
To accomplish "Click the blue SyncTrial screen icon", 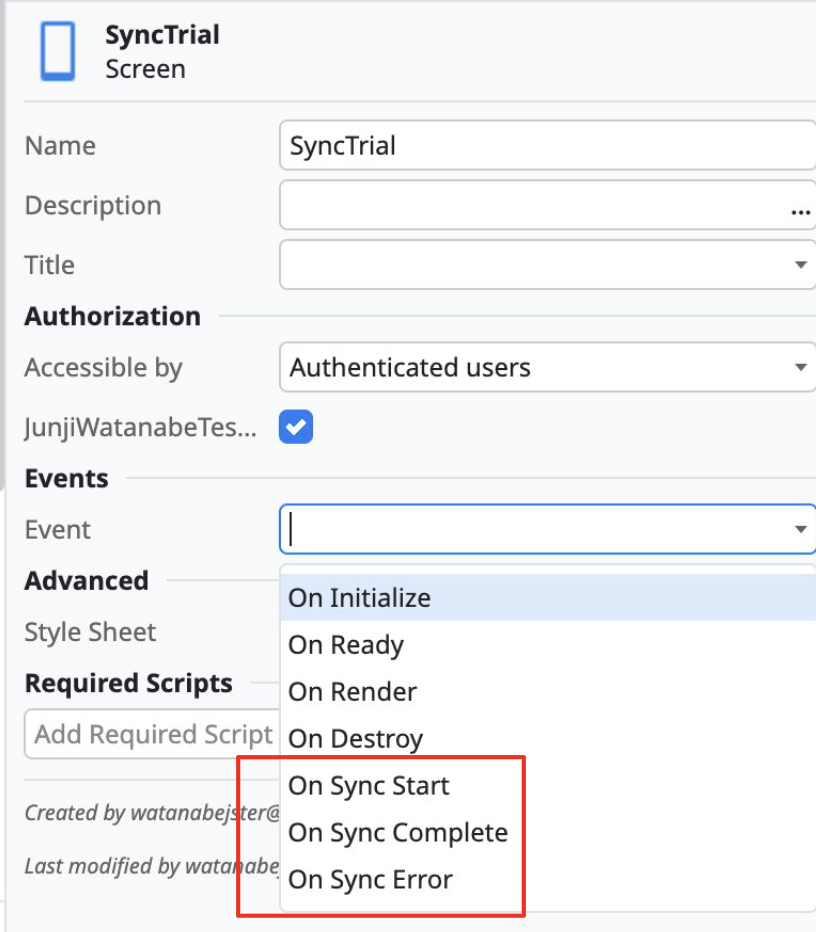I will (x=58, y=51).
